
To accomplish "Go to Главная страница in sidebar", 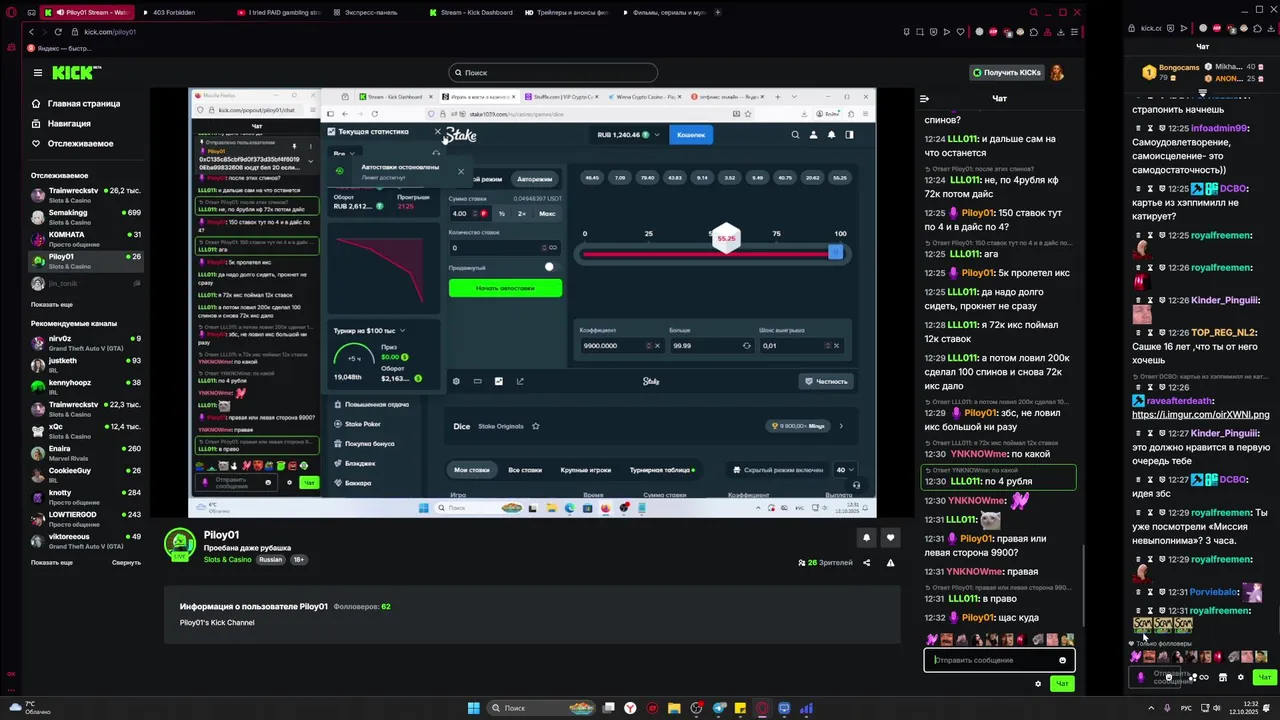I will click(x=76, y=103).
